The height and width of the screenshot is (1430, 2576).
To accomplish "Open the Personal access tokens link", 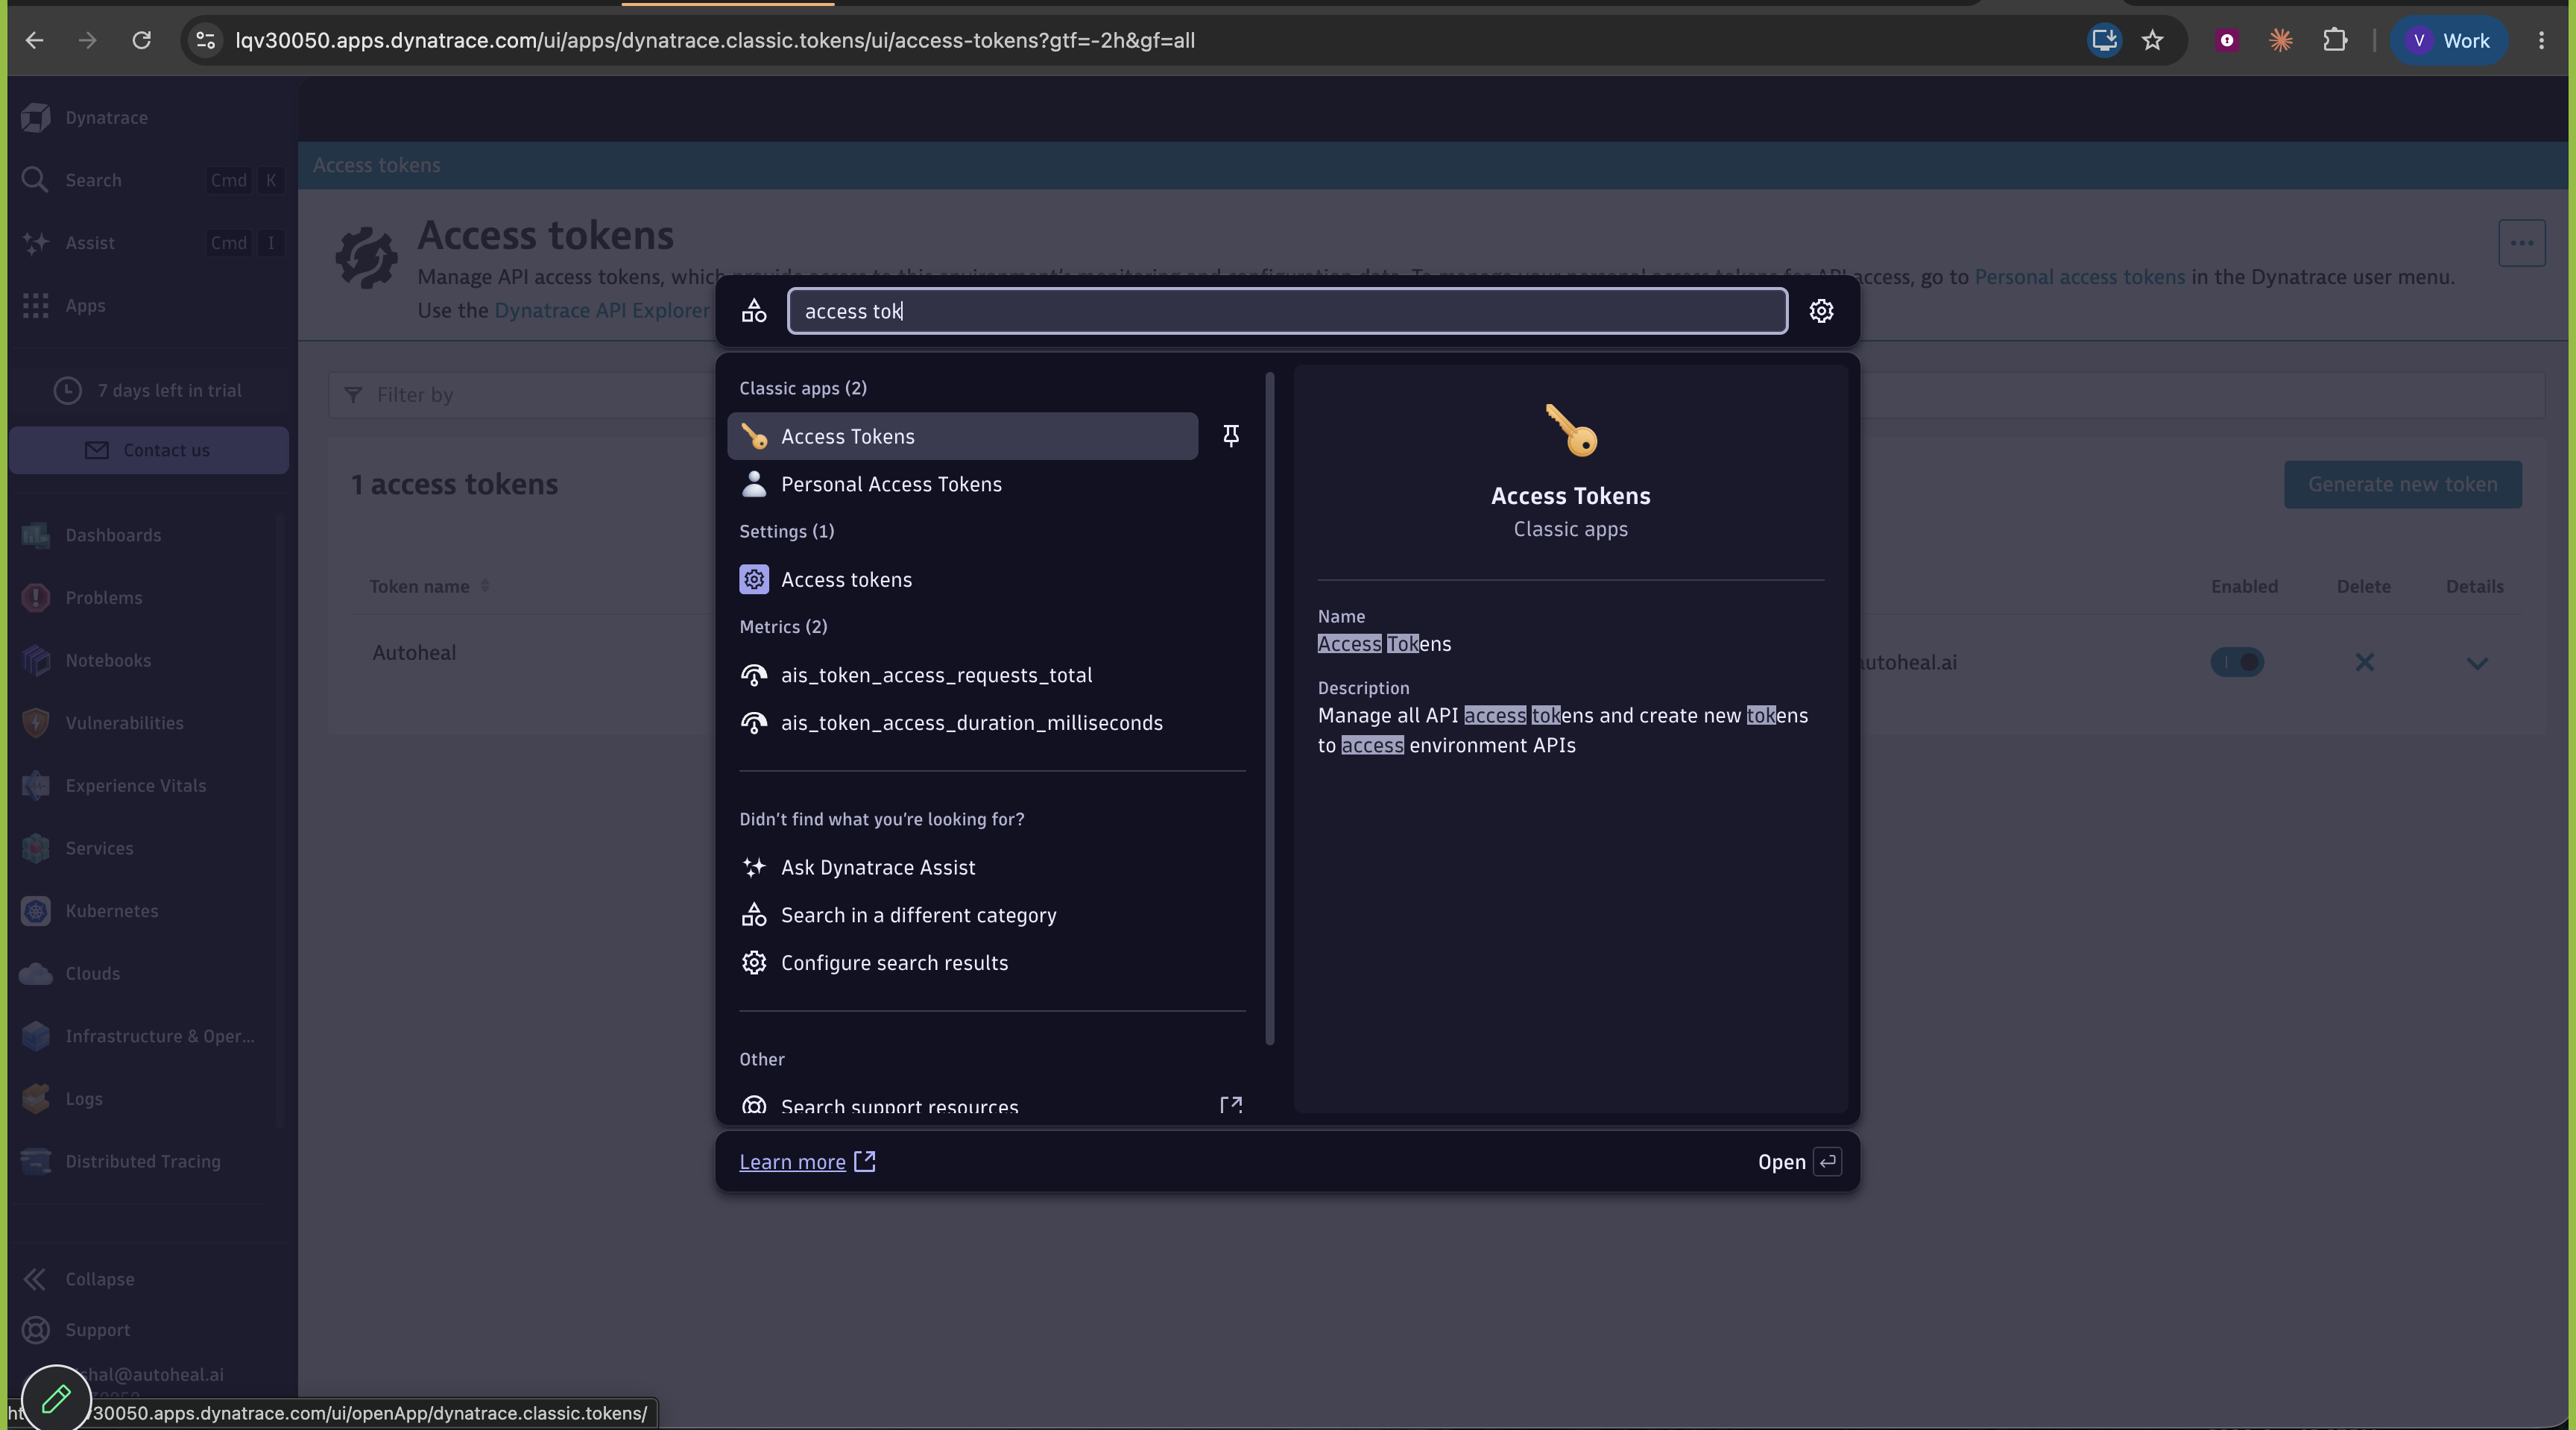I will tap(2079, 277).
